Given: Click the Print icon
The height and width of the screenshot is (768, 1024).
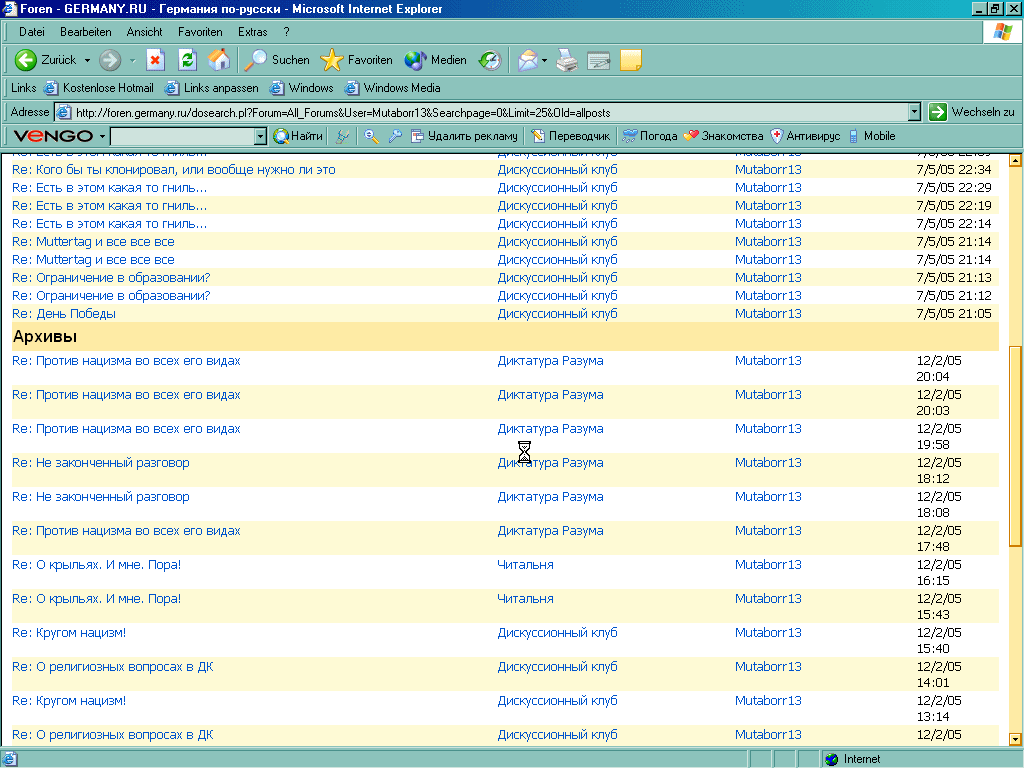Looking at the screenshot, I should pyautogui.click(x=567, y=60).
